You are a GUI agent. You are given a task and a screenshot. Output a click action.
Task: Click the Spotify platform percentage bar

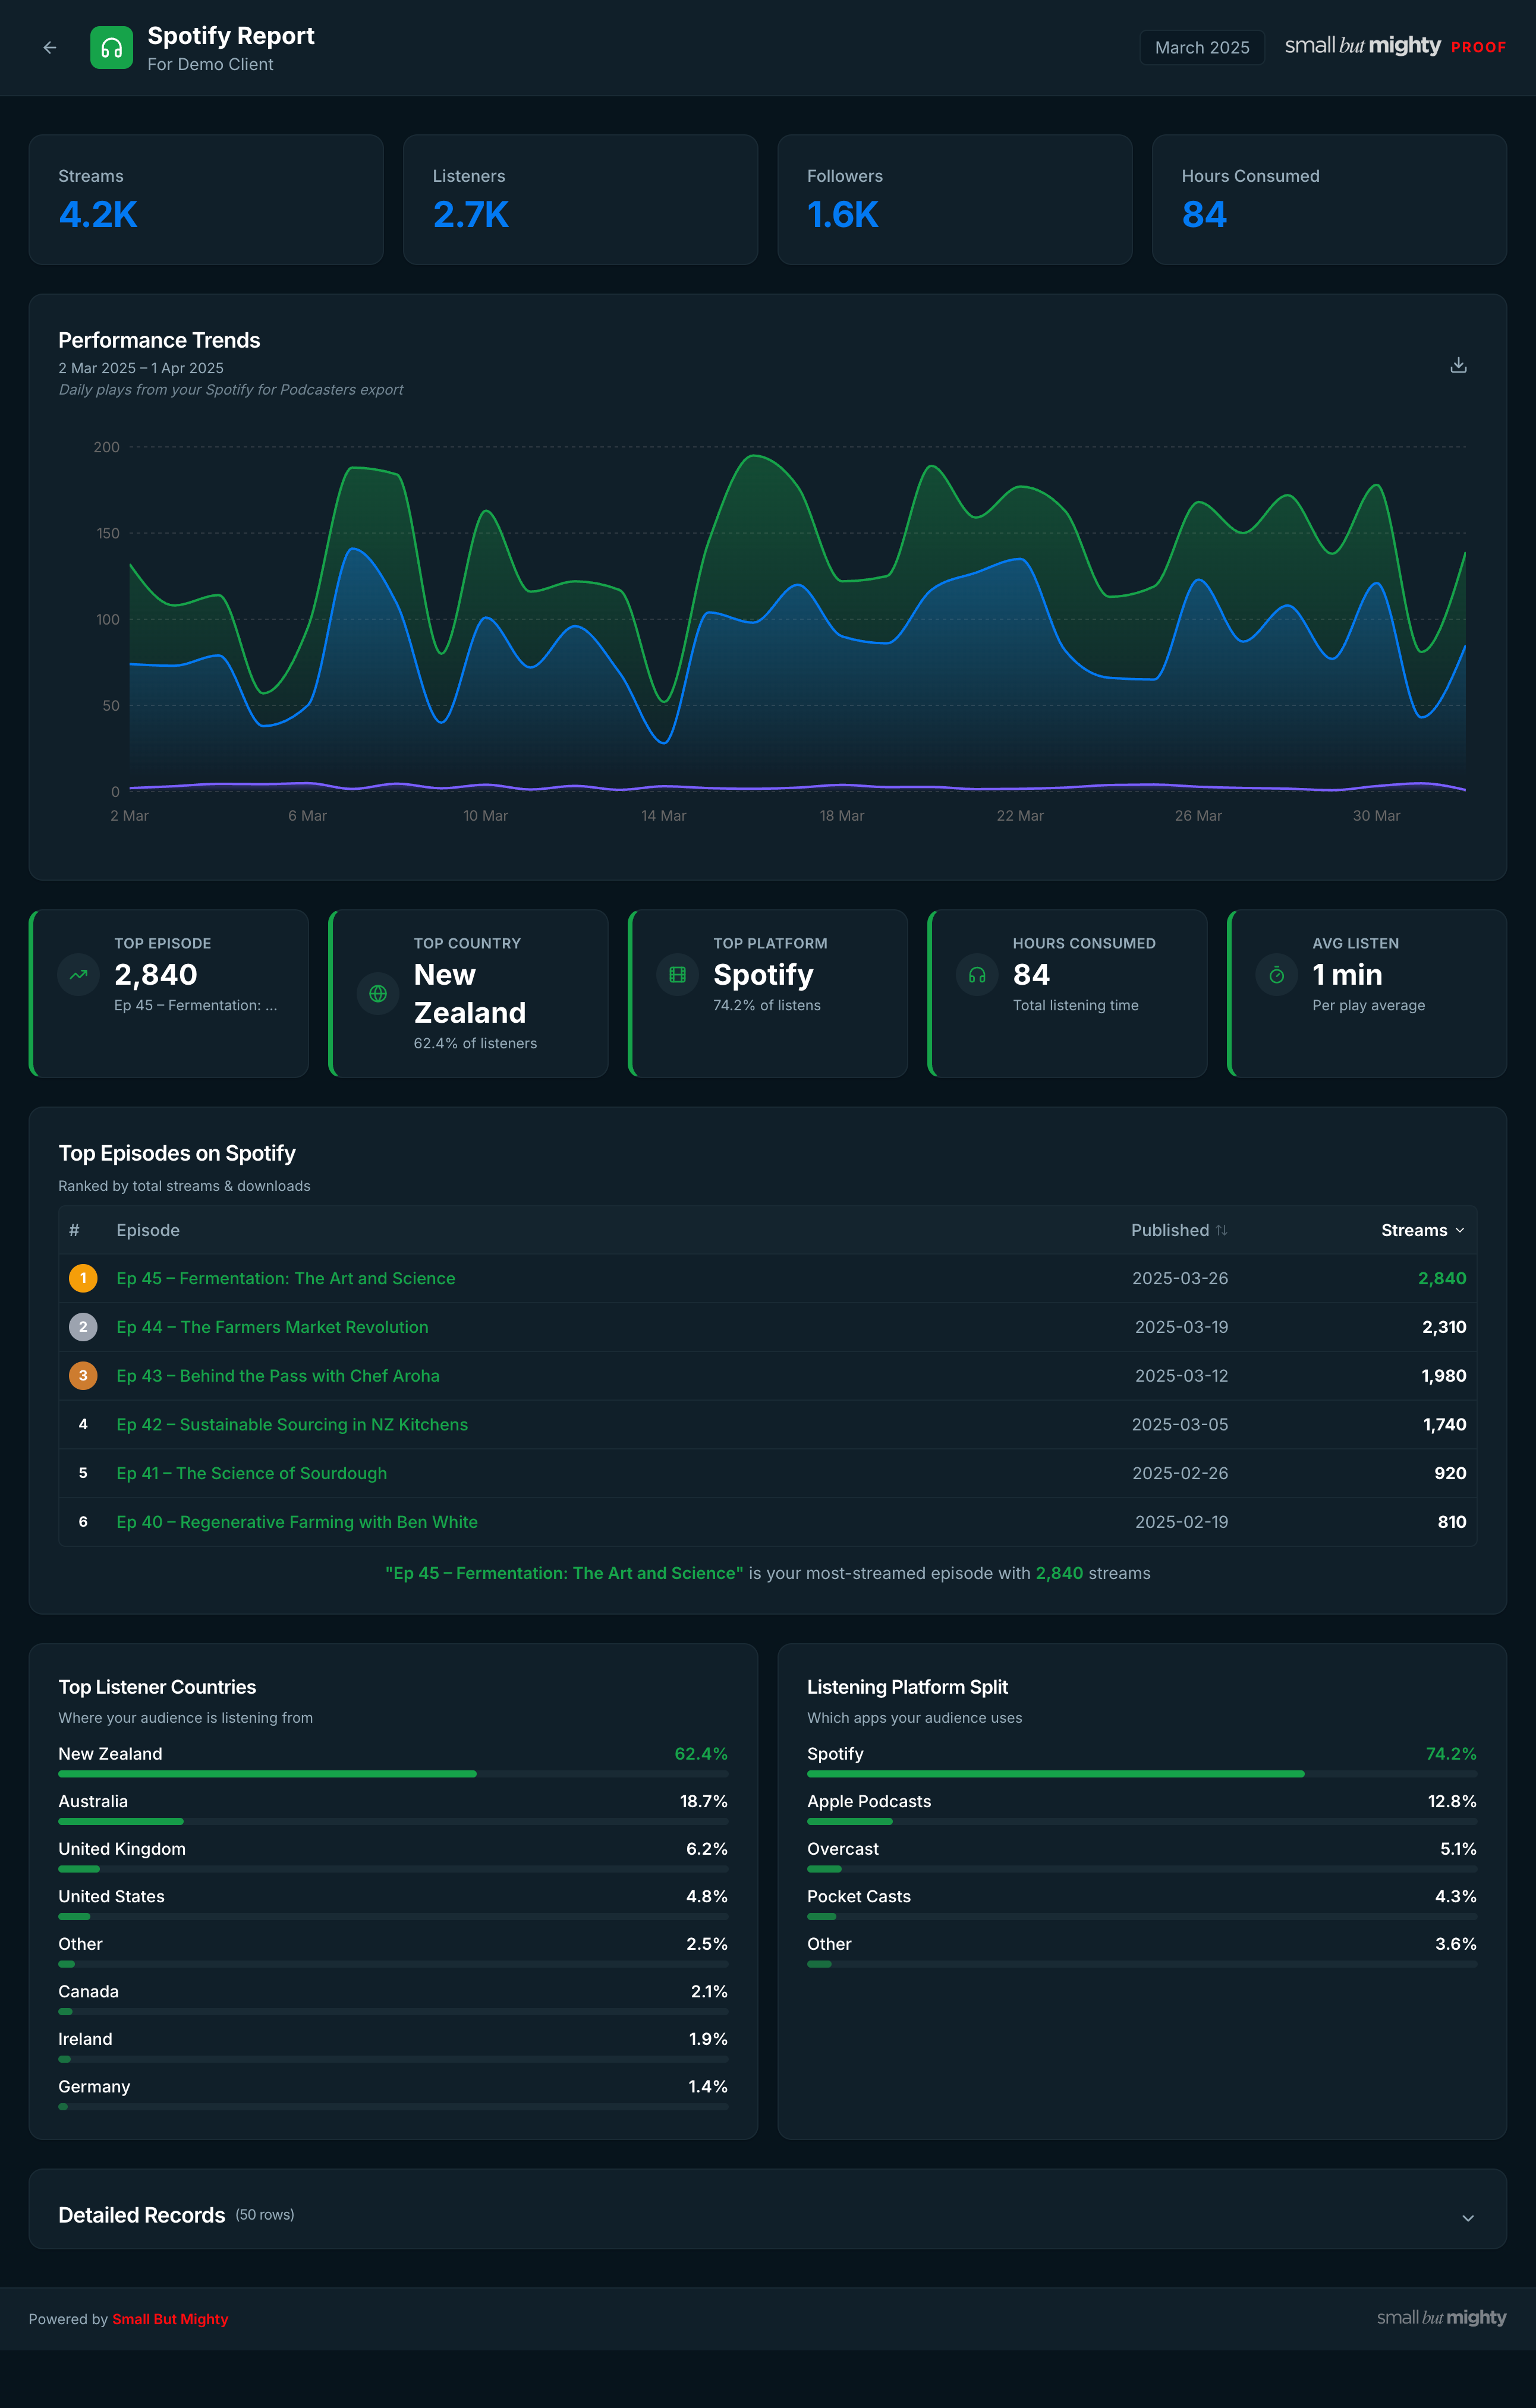(x=1142, y=1774)
